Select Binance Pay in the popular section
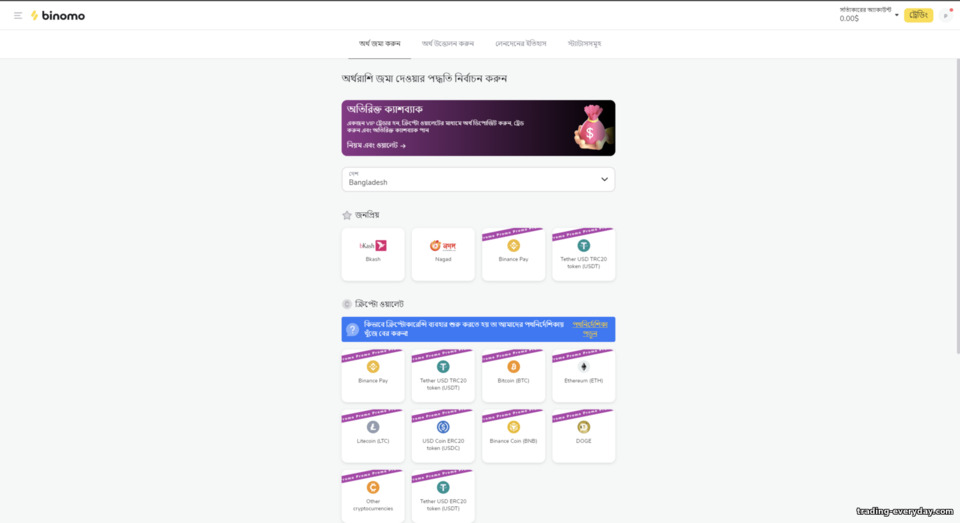 (x=513, y=254)
